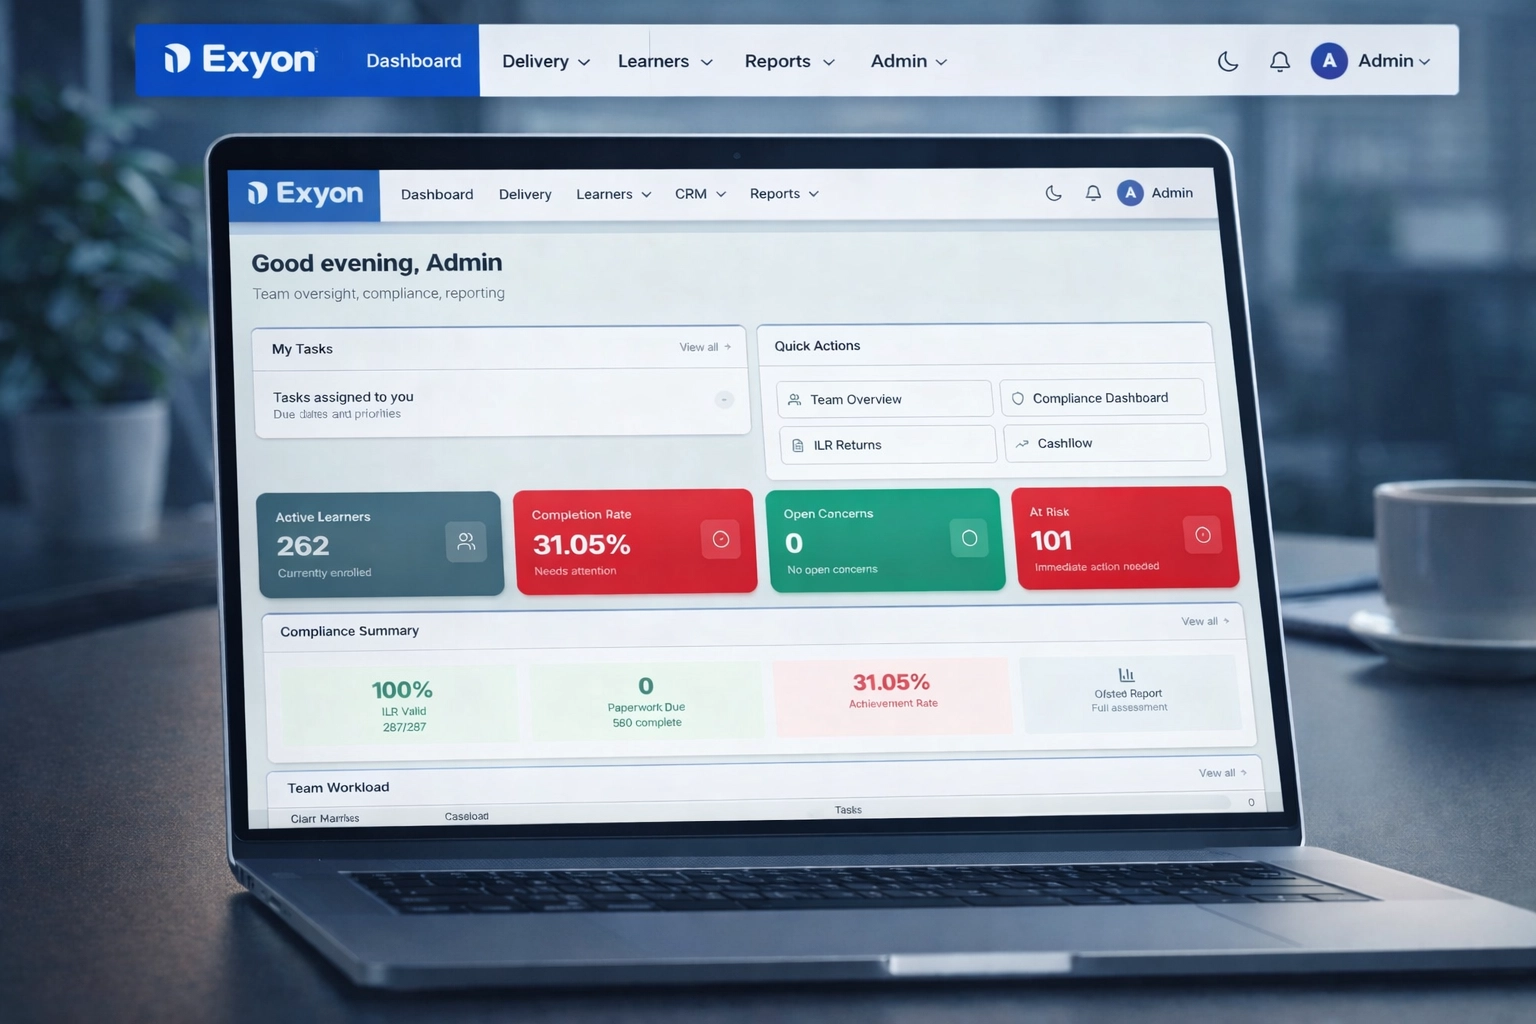
Task: Collapse the Tasks assigned to you panel
Action: (723, 400)
